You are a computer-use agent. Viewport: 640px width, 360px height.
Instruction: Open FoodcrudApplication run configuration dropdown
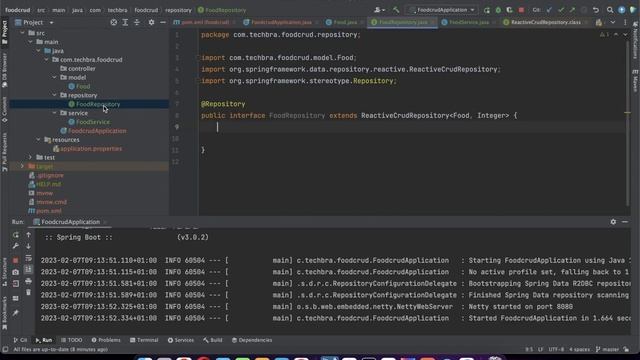[x=442, y=10]
